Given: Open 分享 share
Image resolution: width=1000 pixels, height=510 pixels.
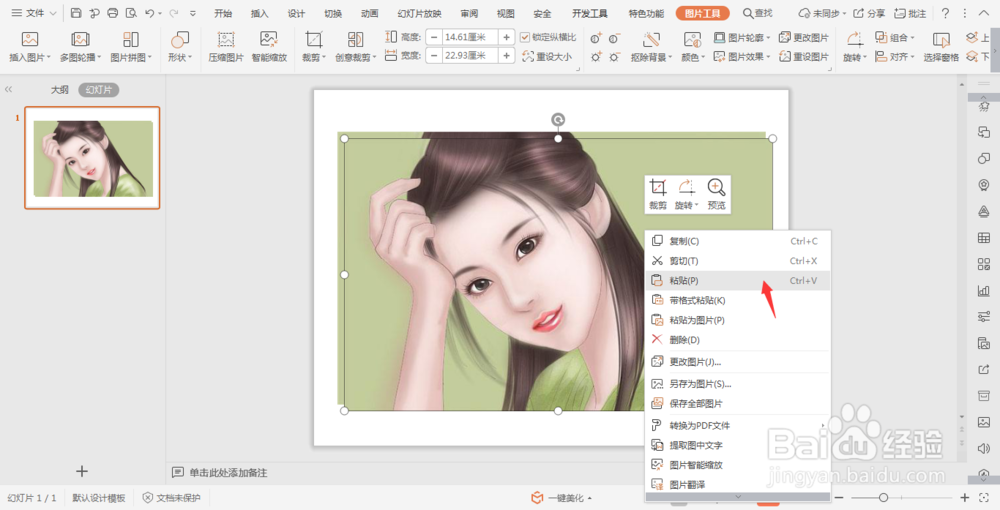Looking at the screenshot, I should 869,13.
